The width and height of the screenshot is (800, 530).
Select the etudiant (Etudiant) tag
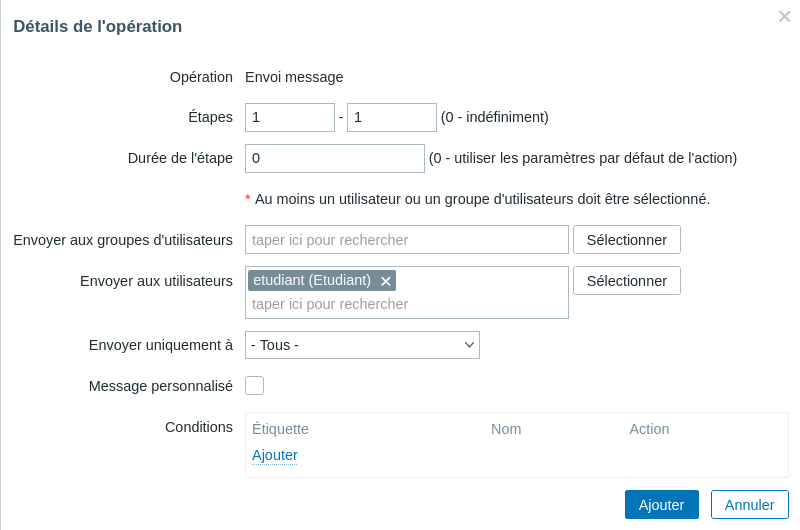(x=312, y=280)
